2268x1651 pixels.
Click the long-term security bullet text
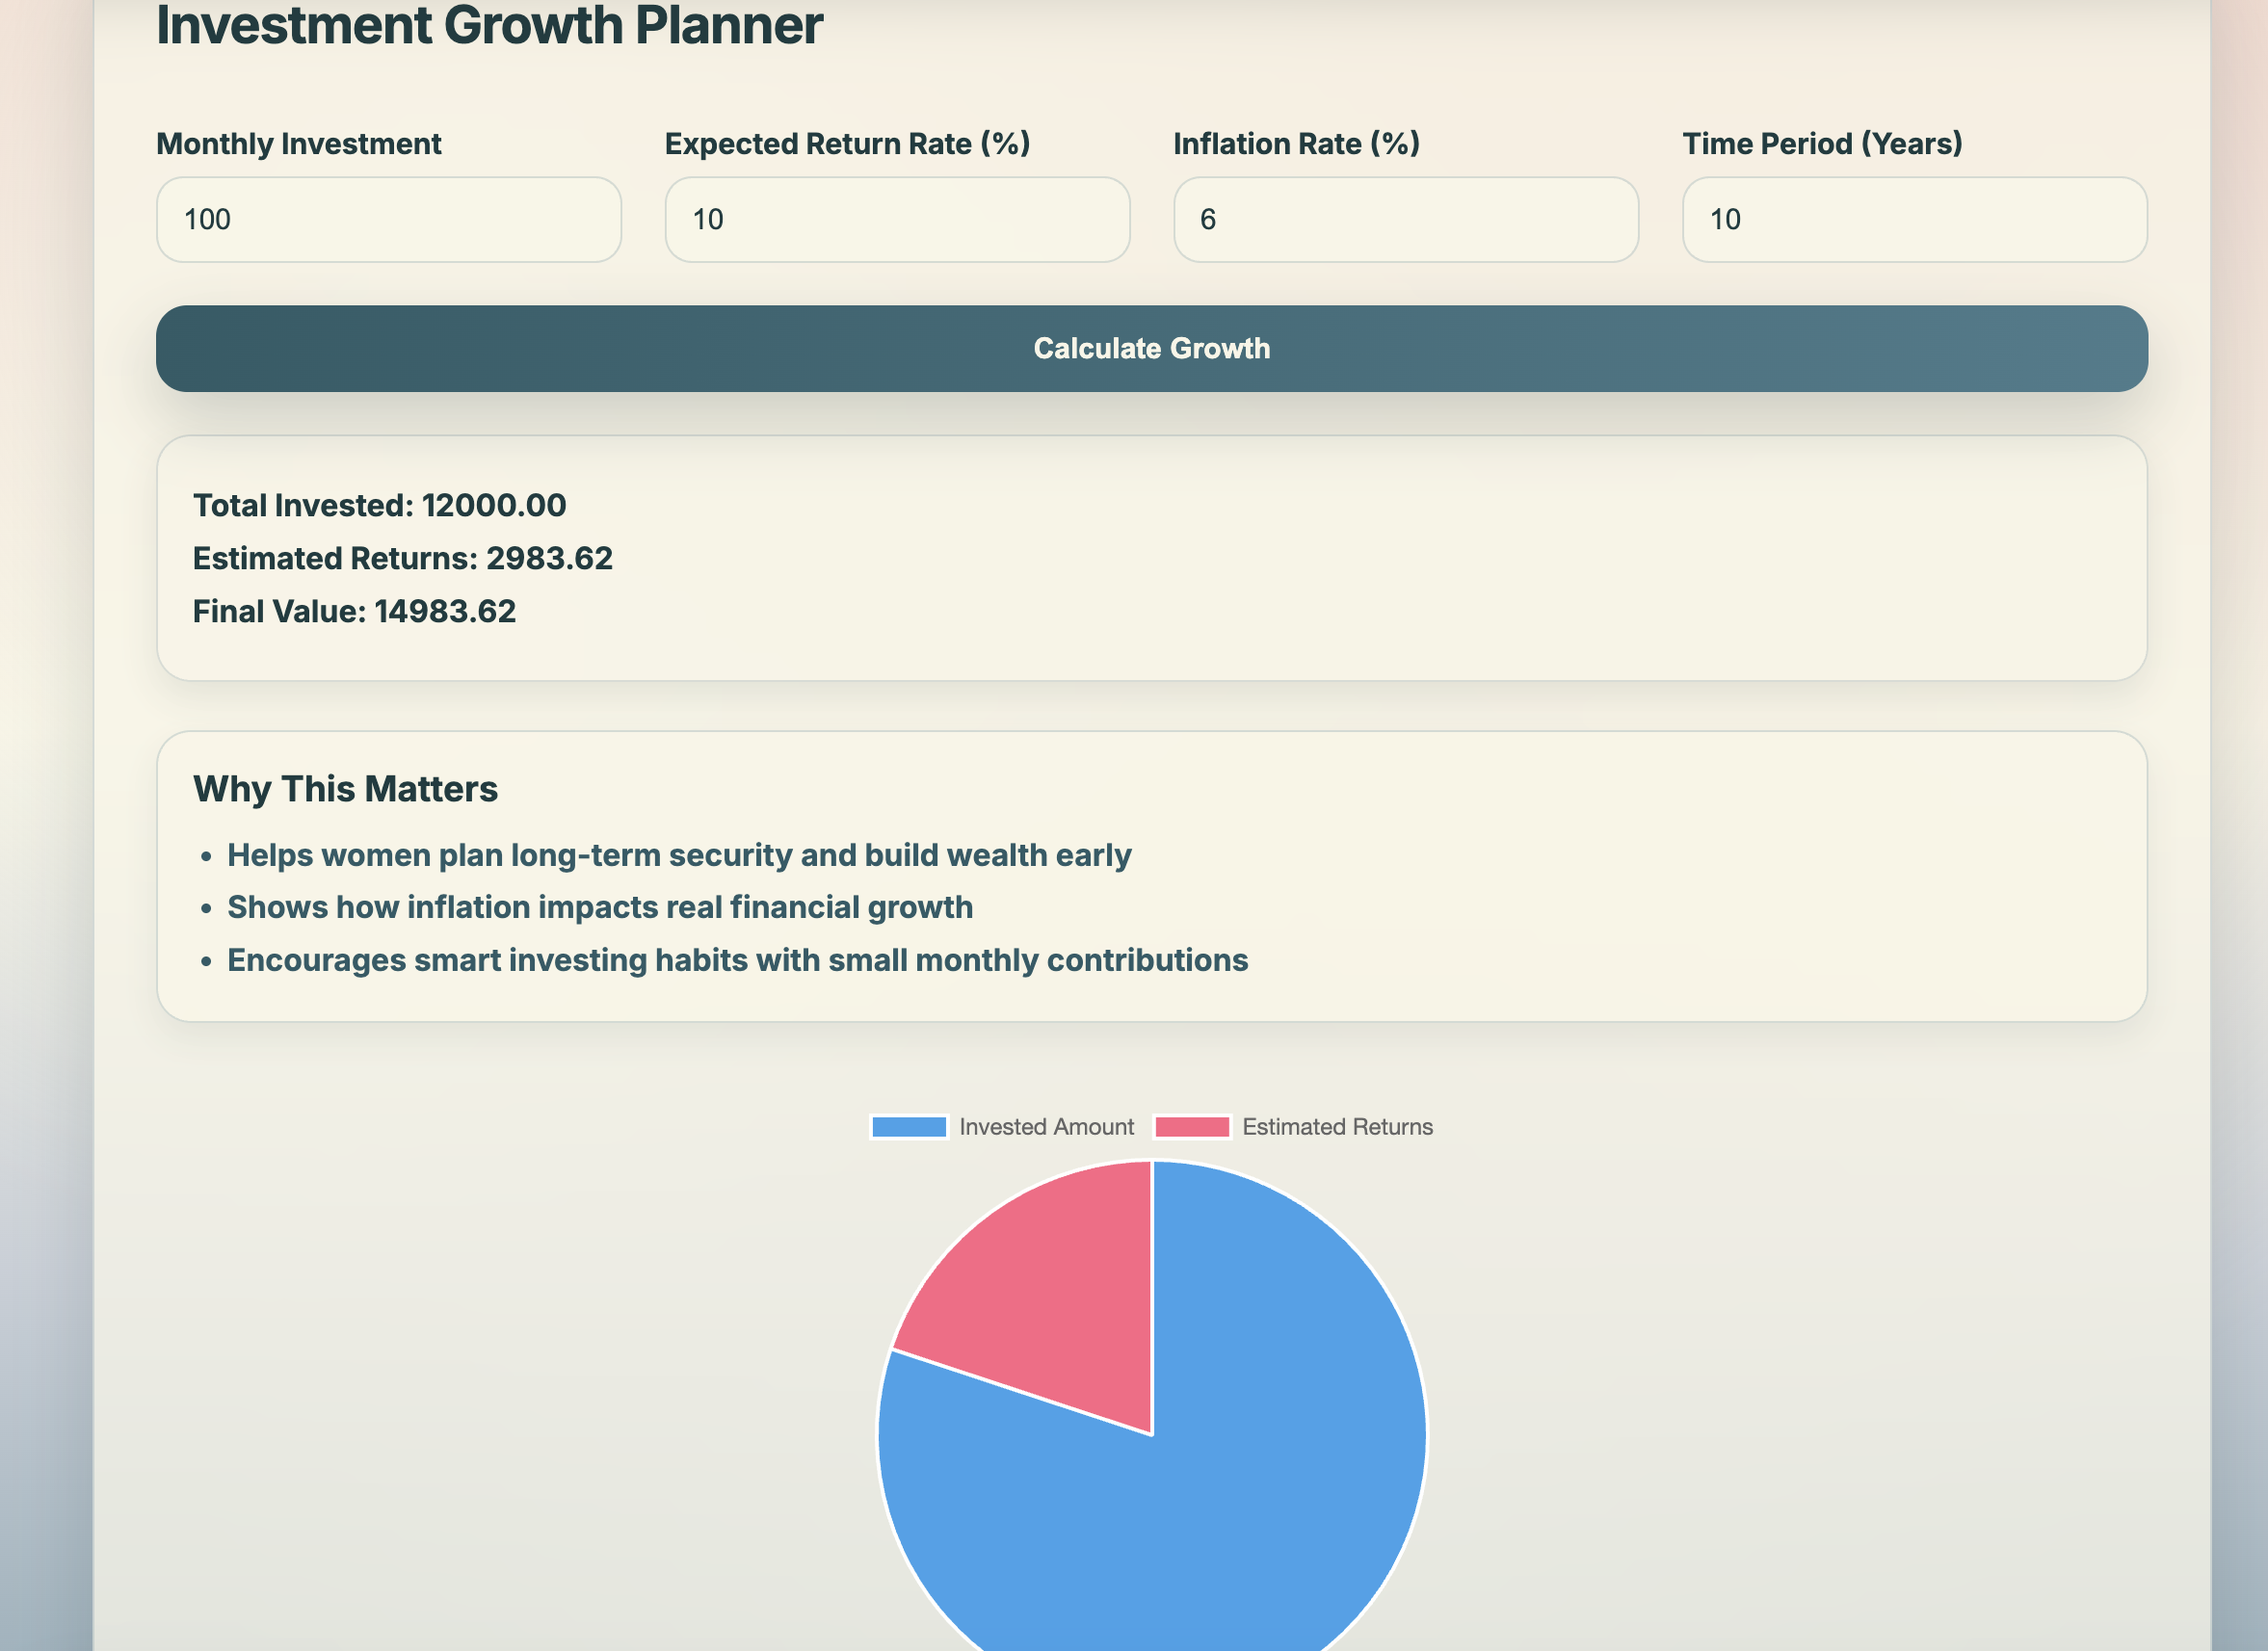(x=679, y=855)
